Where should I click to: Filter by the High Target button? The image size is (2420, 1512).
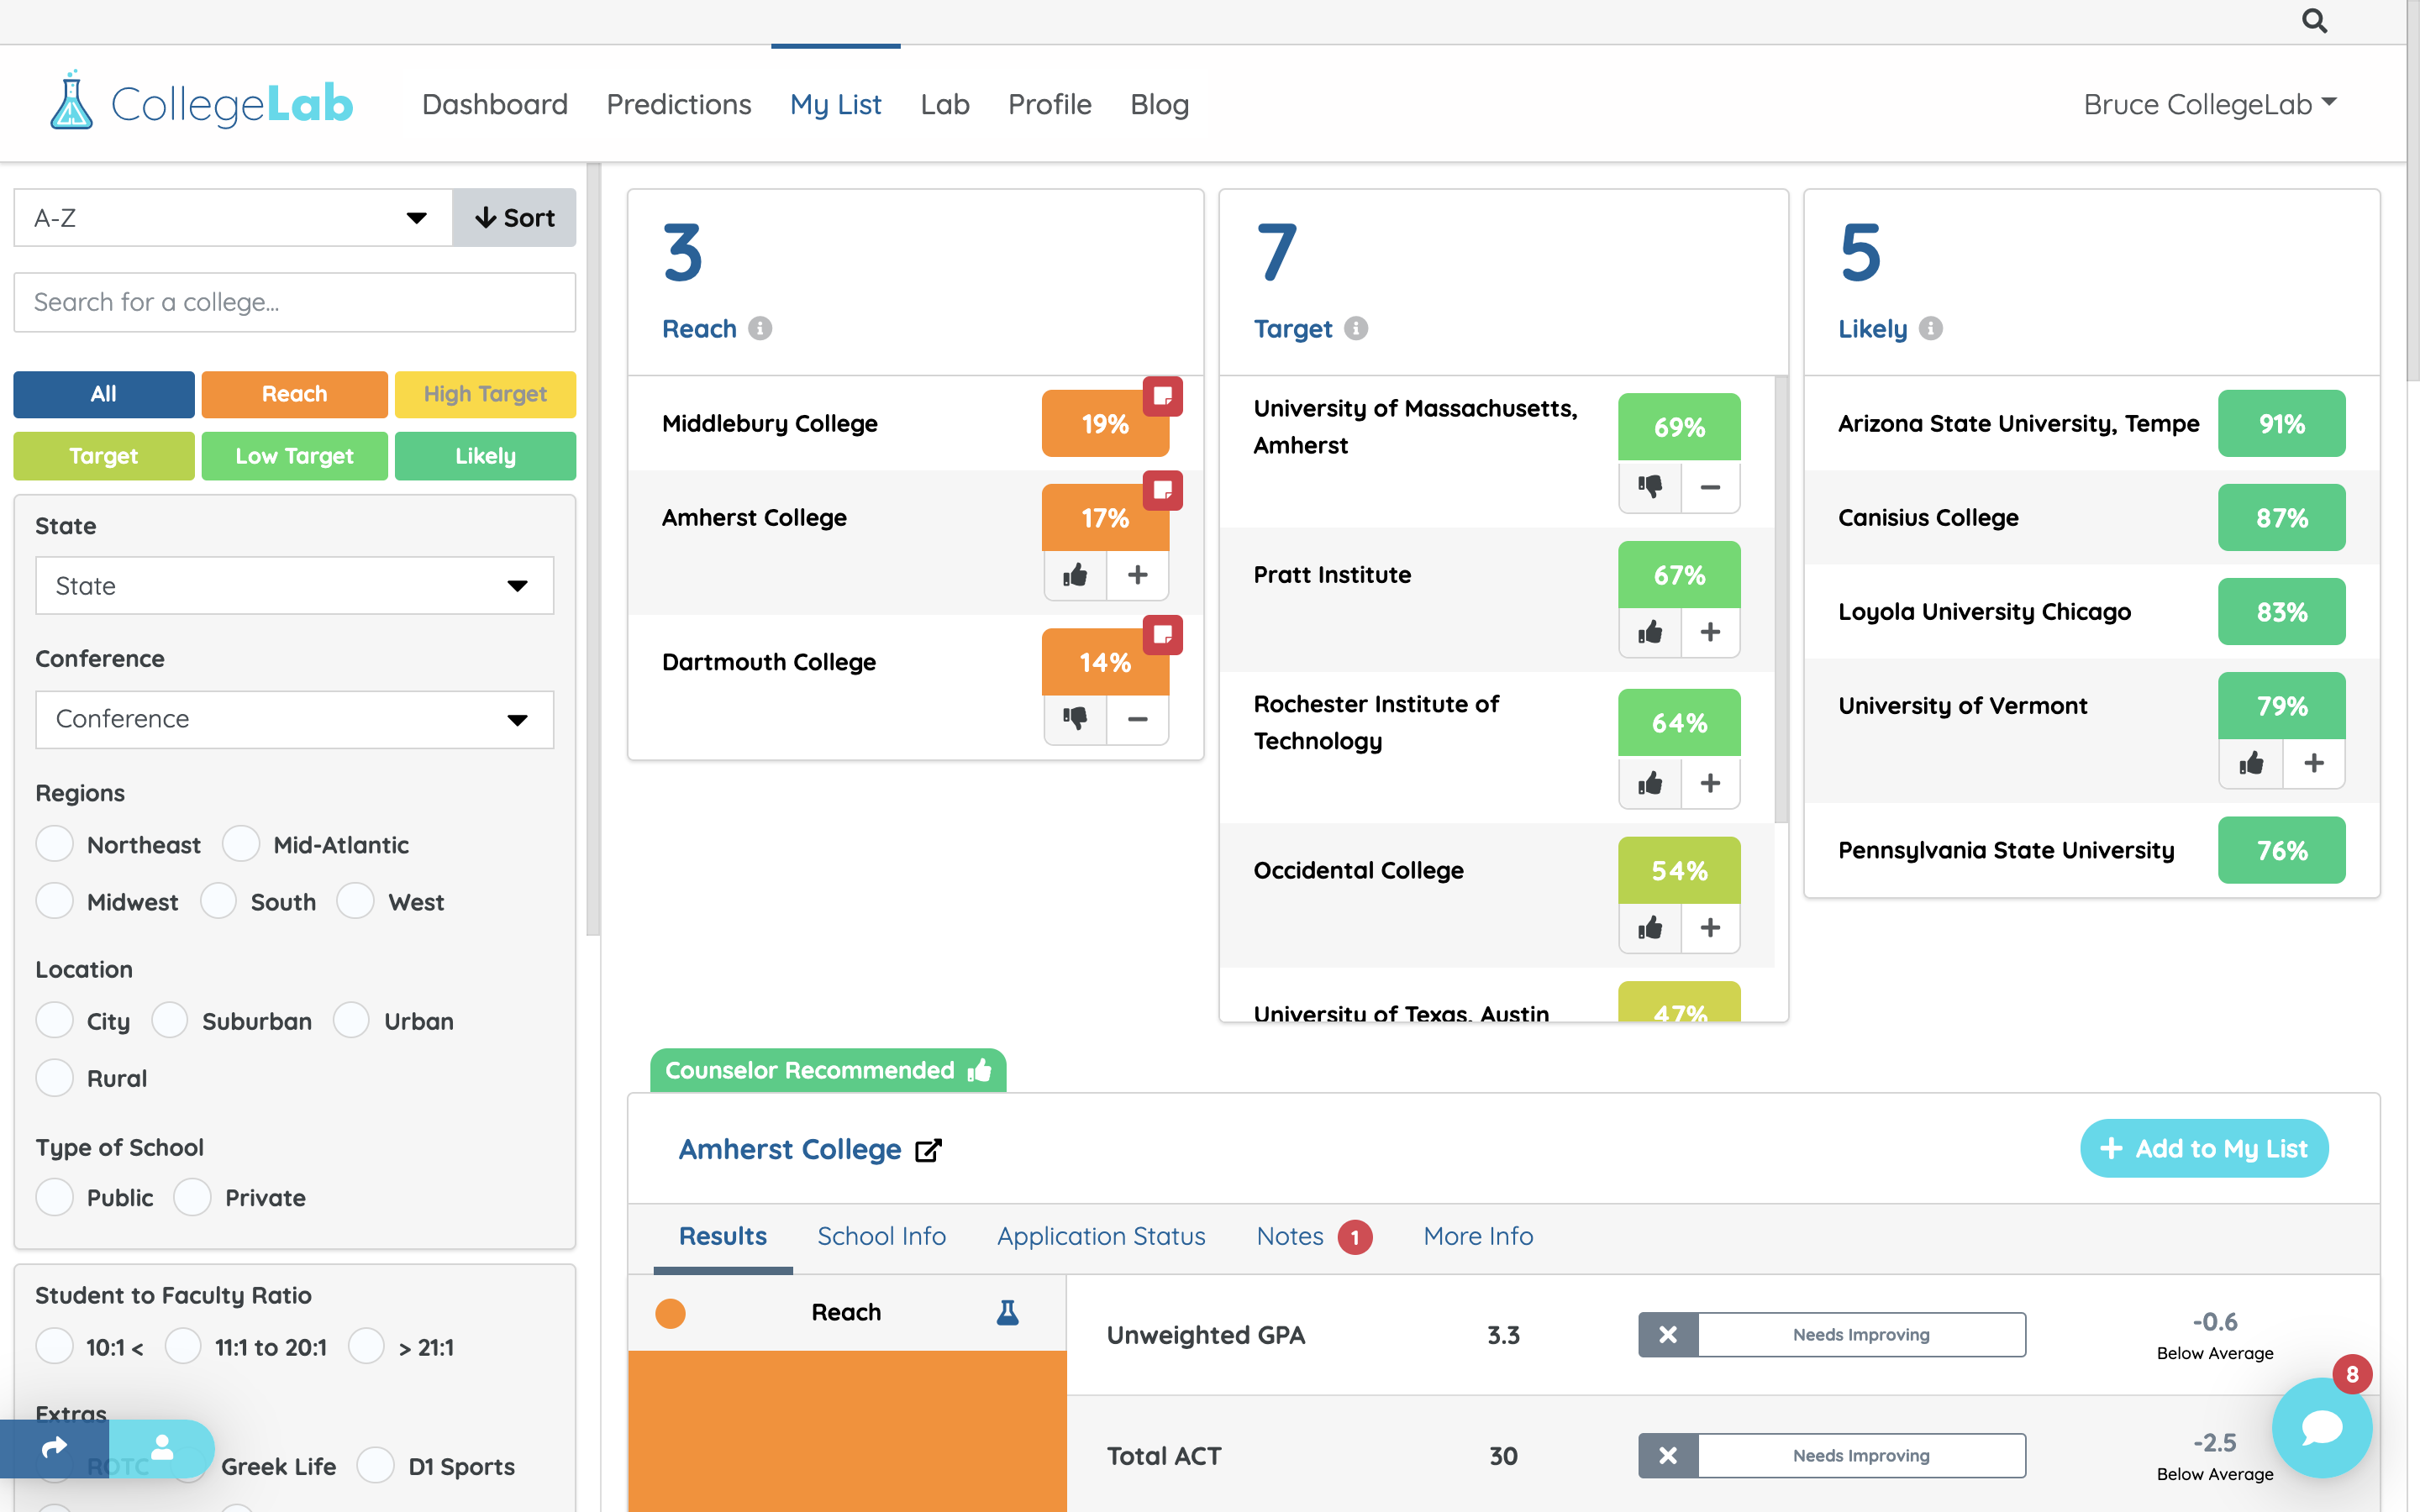pos(485,394)
